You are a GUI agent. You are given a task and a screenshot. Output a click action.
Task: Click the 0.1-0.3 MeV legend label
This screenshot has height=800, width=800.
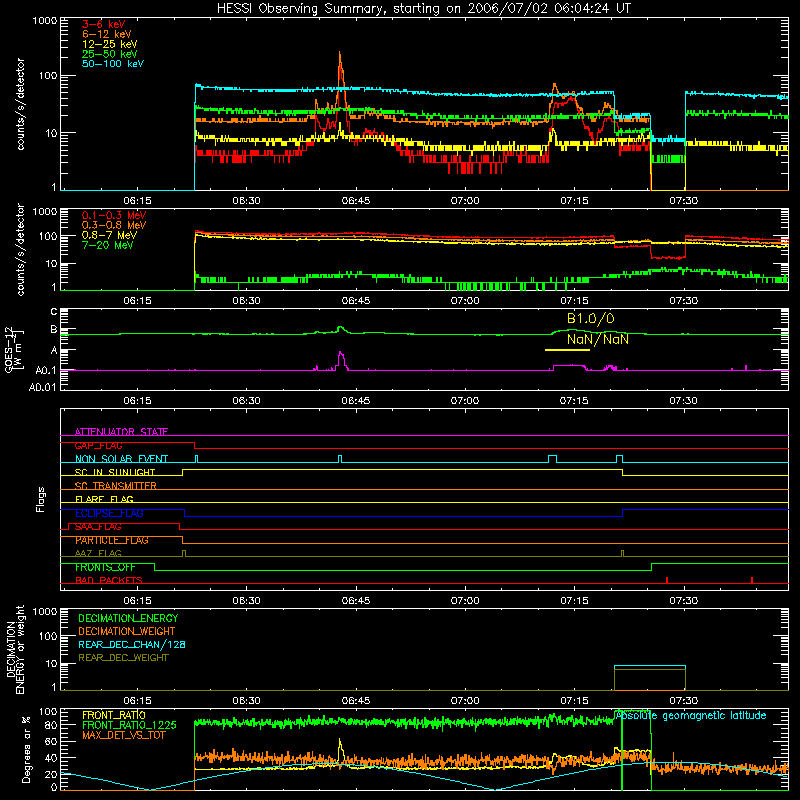click(x=114, y=215)
